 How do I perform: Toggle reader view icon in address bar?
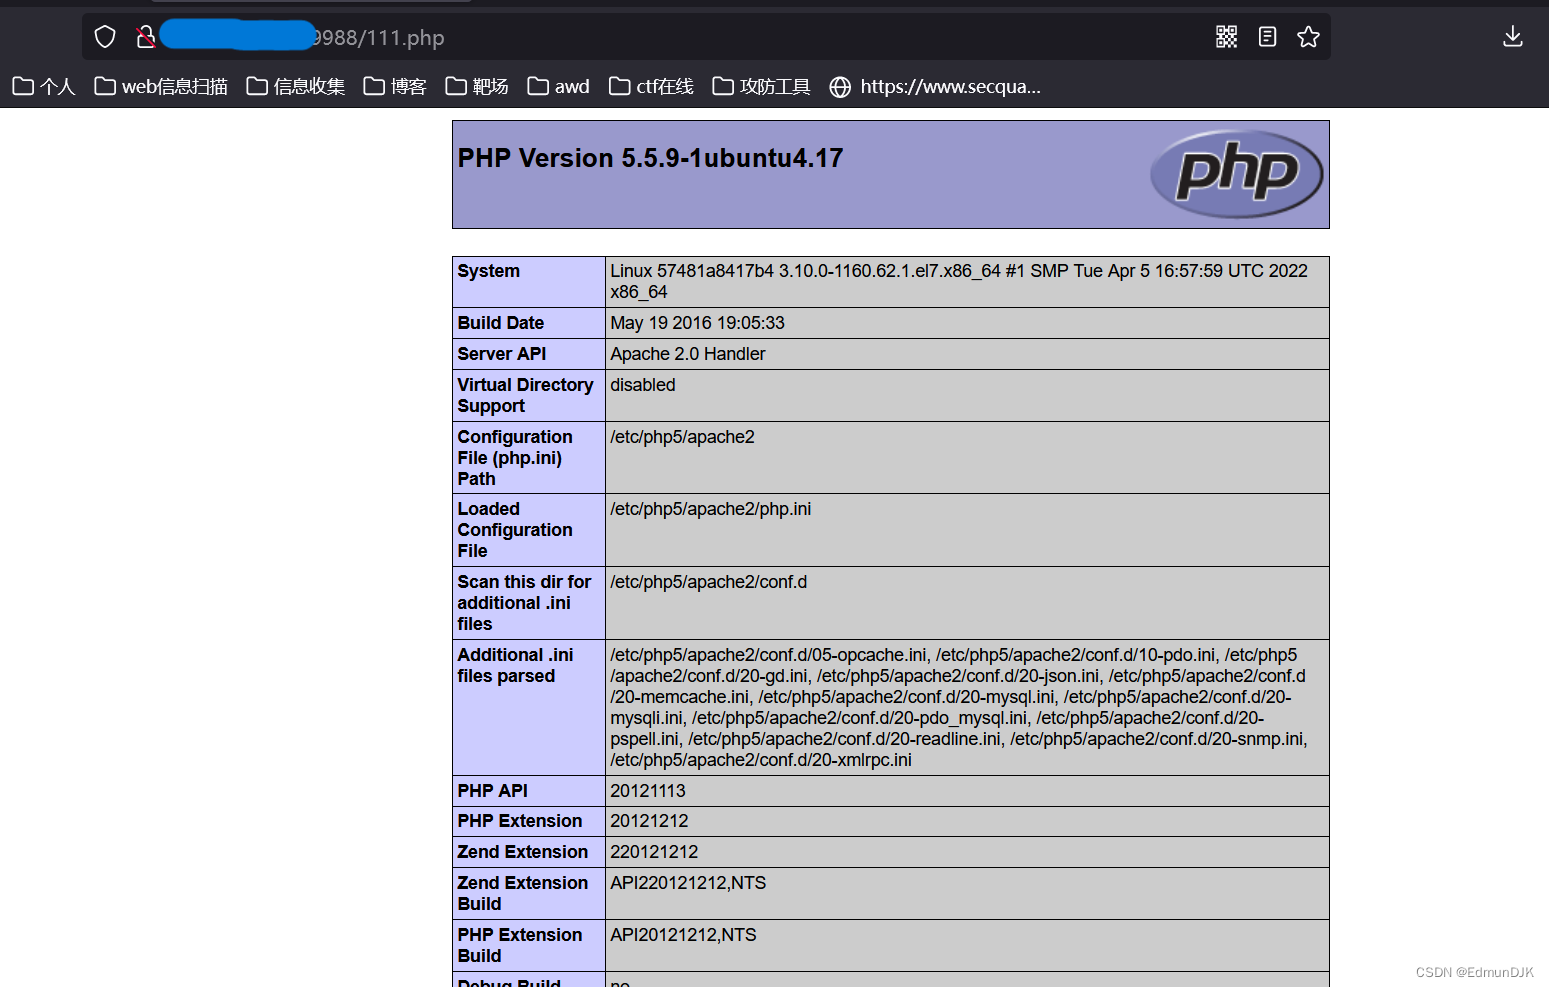[1267, 37]
